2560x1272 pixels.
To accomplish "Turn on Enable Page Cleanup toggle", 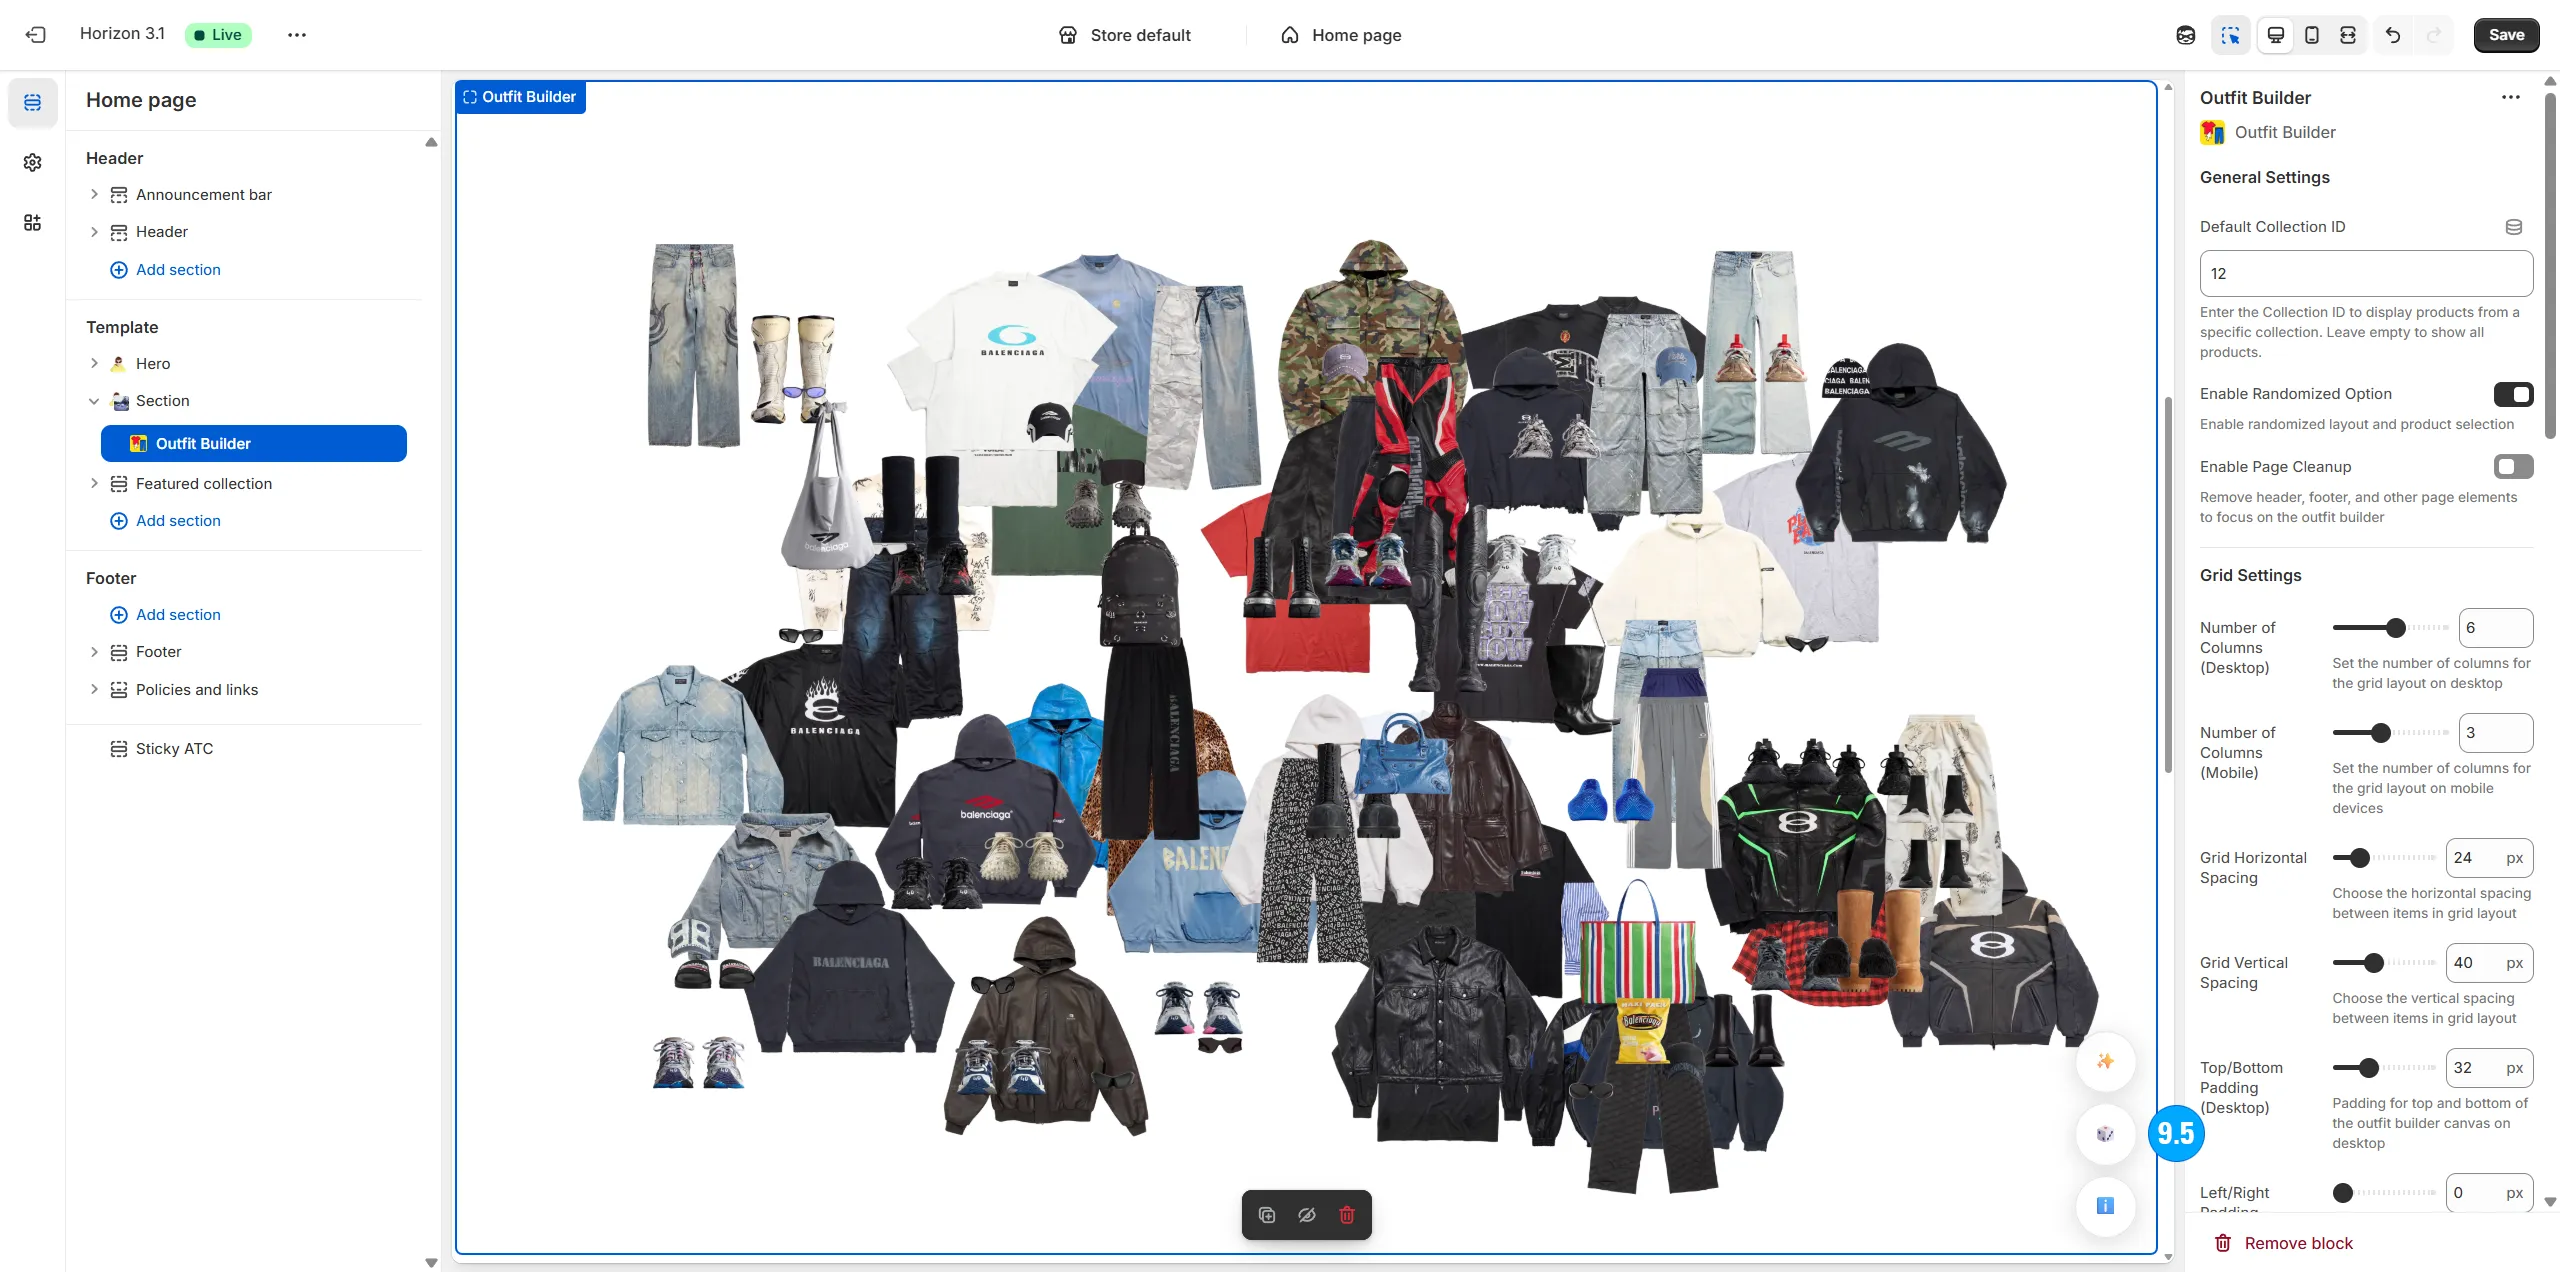I will click(x=2513, y=467).
